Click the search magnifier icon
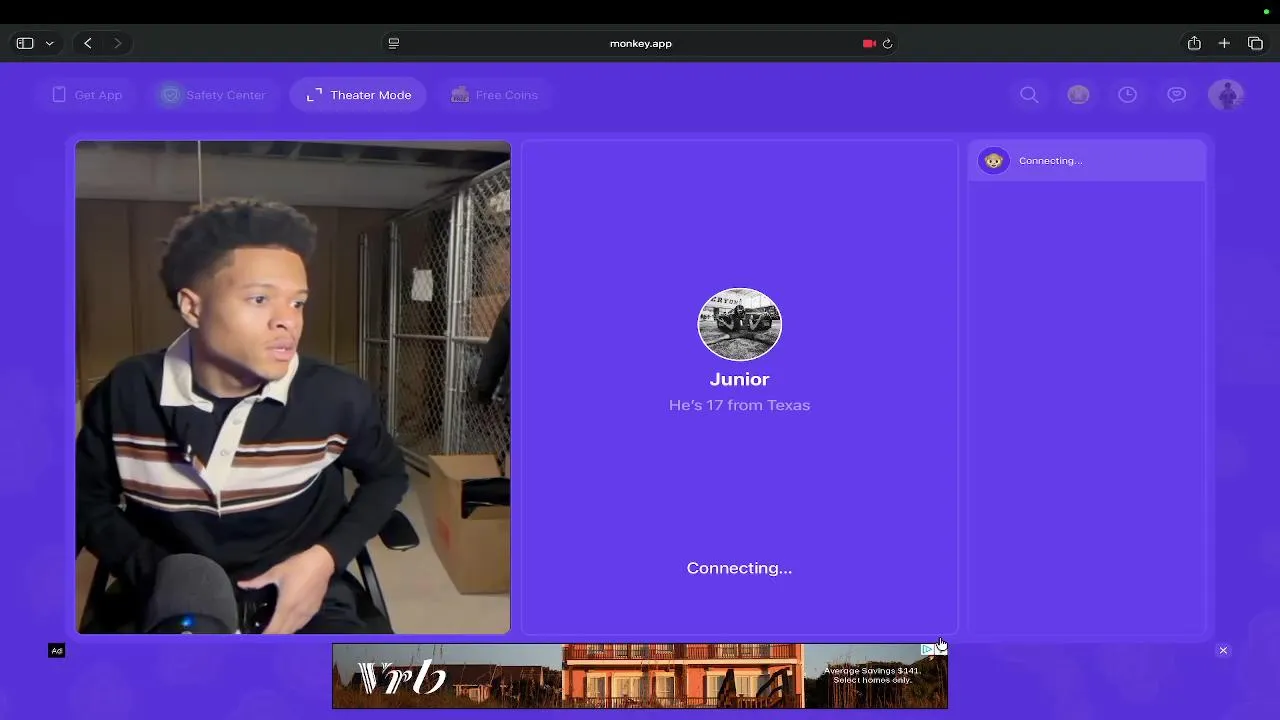This screenshot has height=720, width=1280. [x=1029, y=95]
